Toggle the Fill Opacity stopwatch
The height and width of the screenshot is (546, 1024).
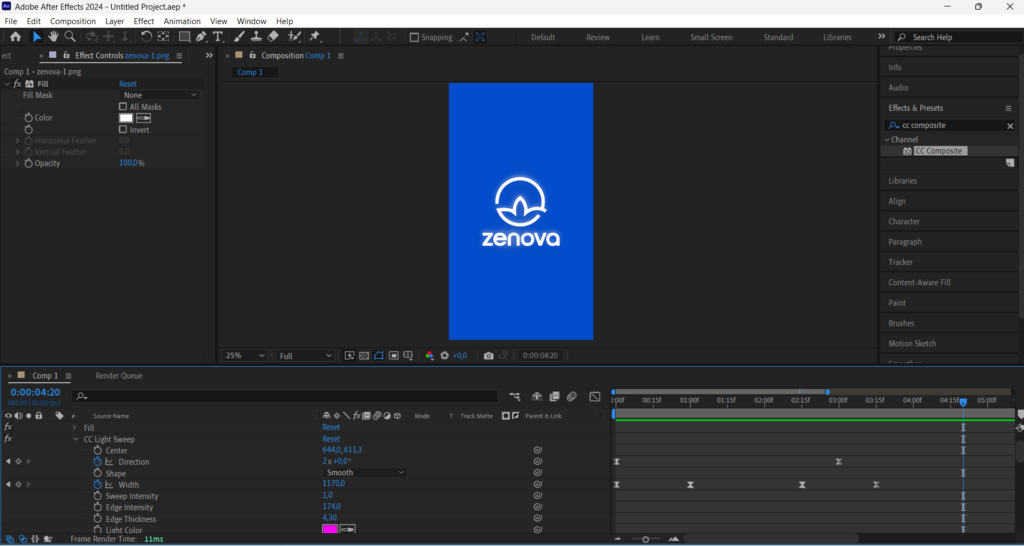tap(29, 163)
